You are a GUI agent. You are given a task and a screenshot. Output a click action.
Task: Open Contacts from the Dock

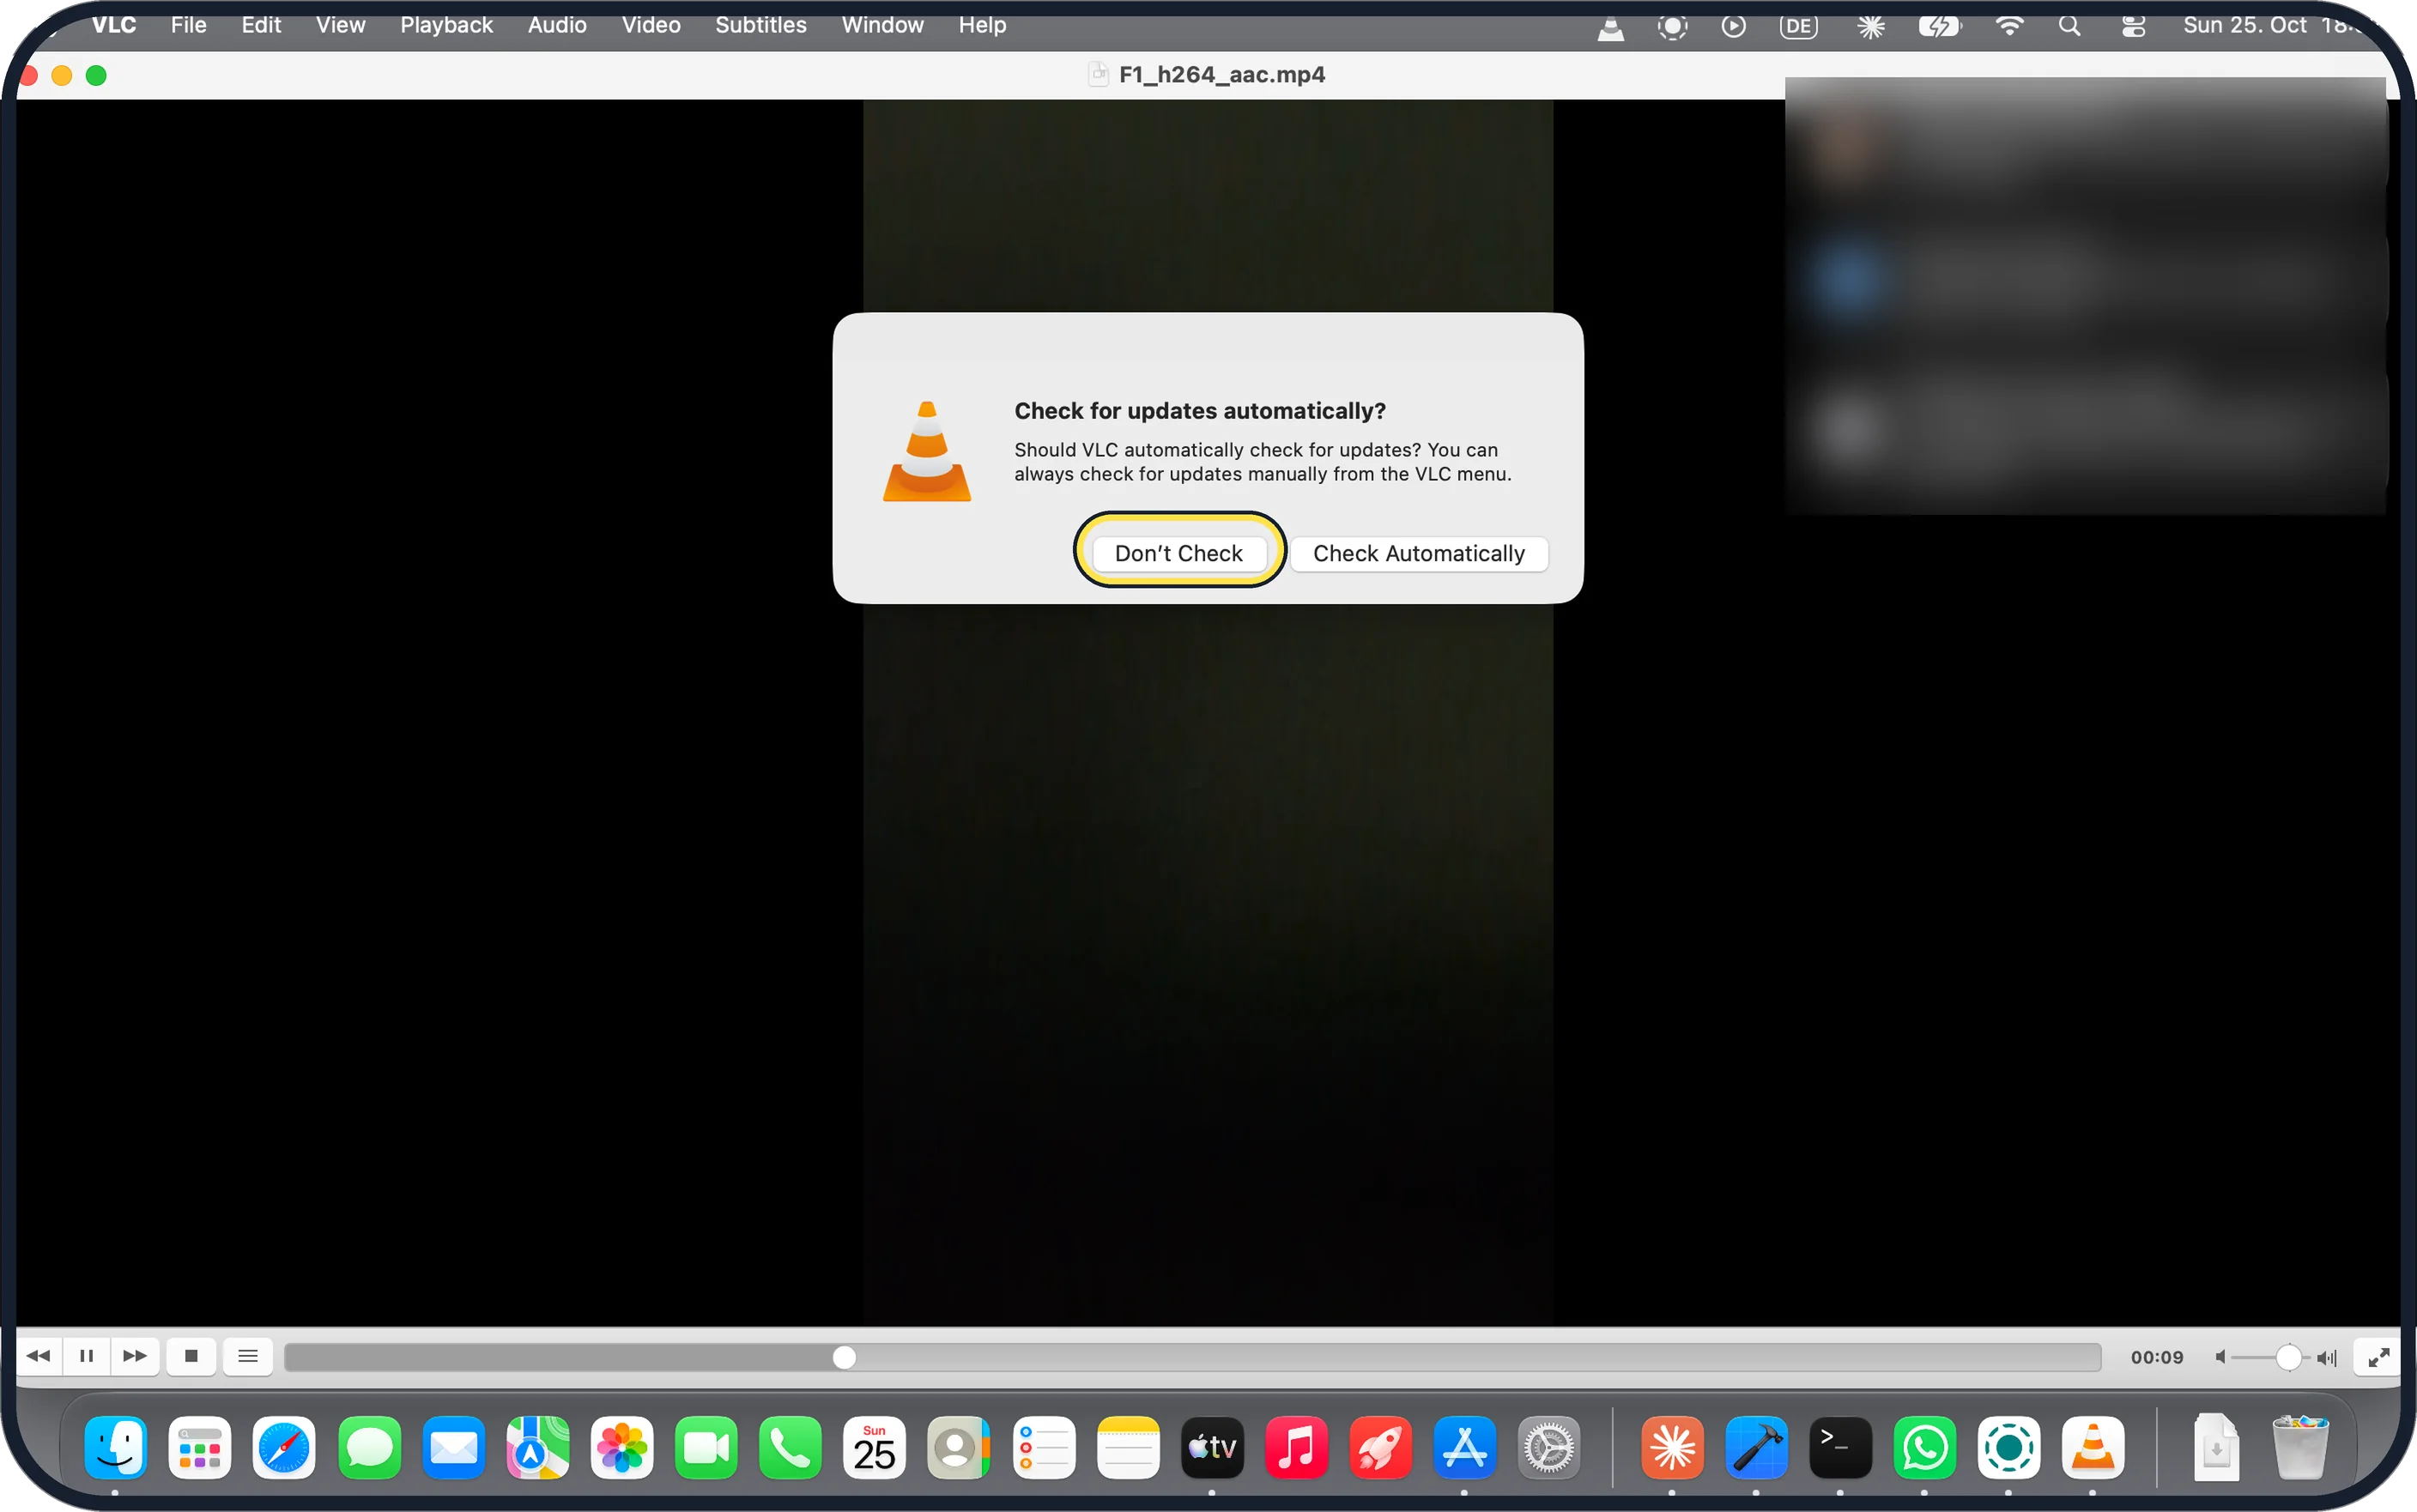[x=958, y=1447]
